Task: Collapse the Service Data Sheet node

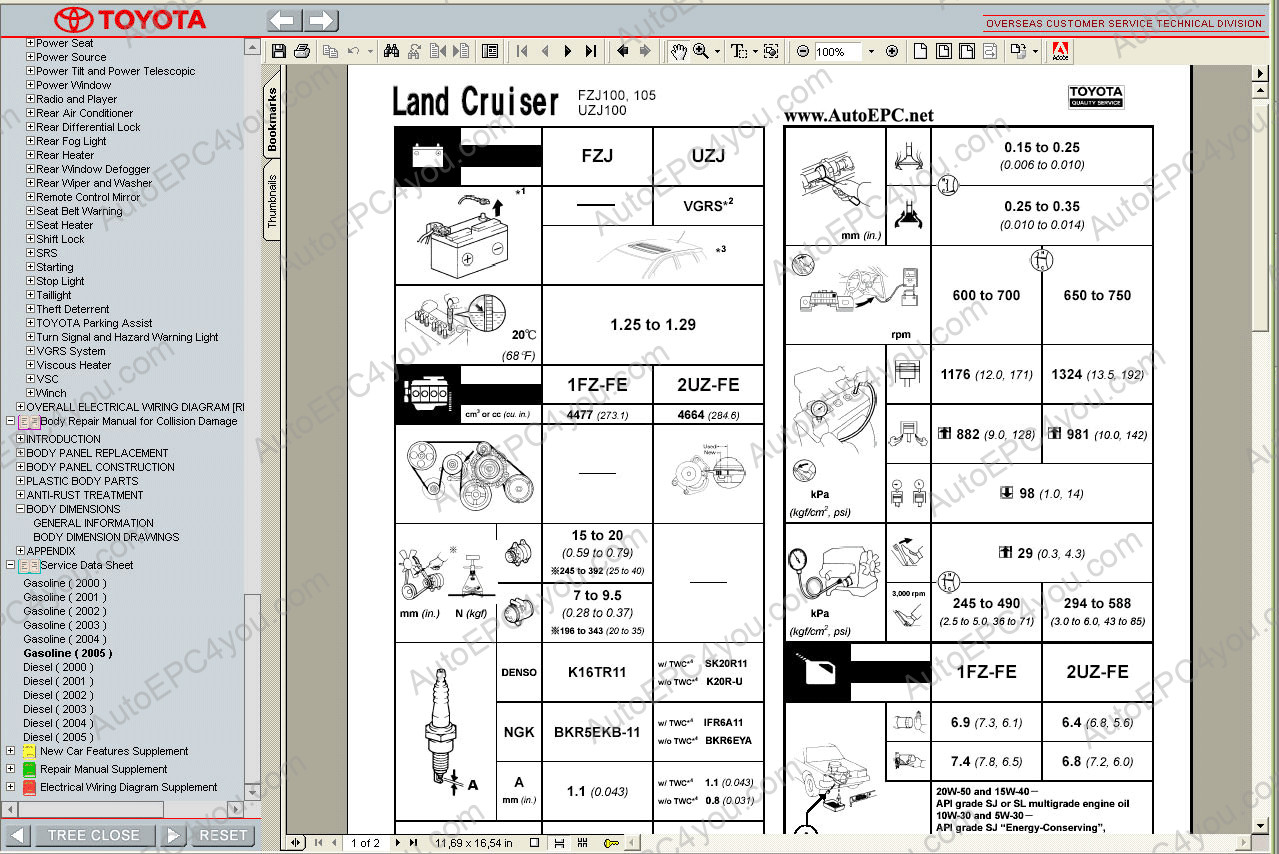Action: (11, 565)
